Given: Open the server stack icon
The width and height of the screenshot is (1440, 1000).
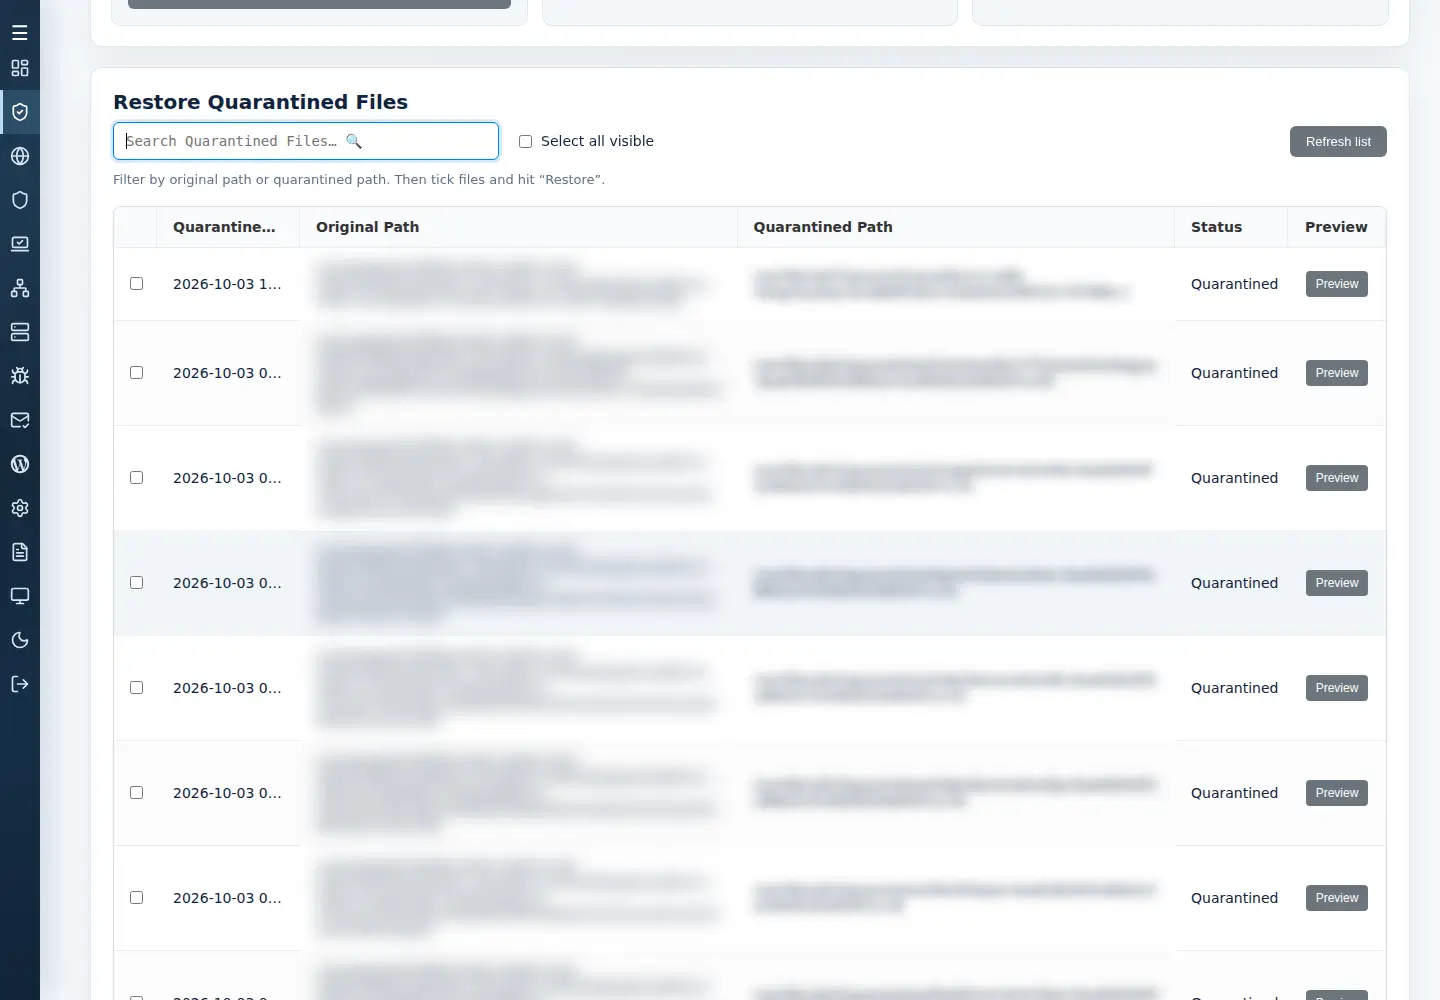Looking at the screenshot, I should click(x=20, y=332).
